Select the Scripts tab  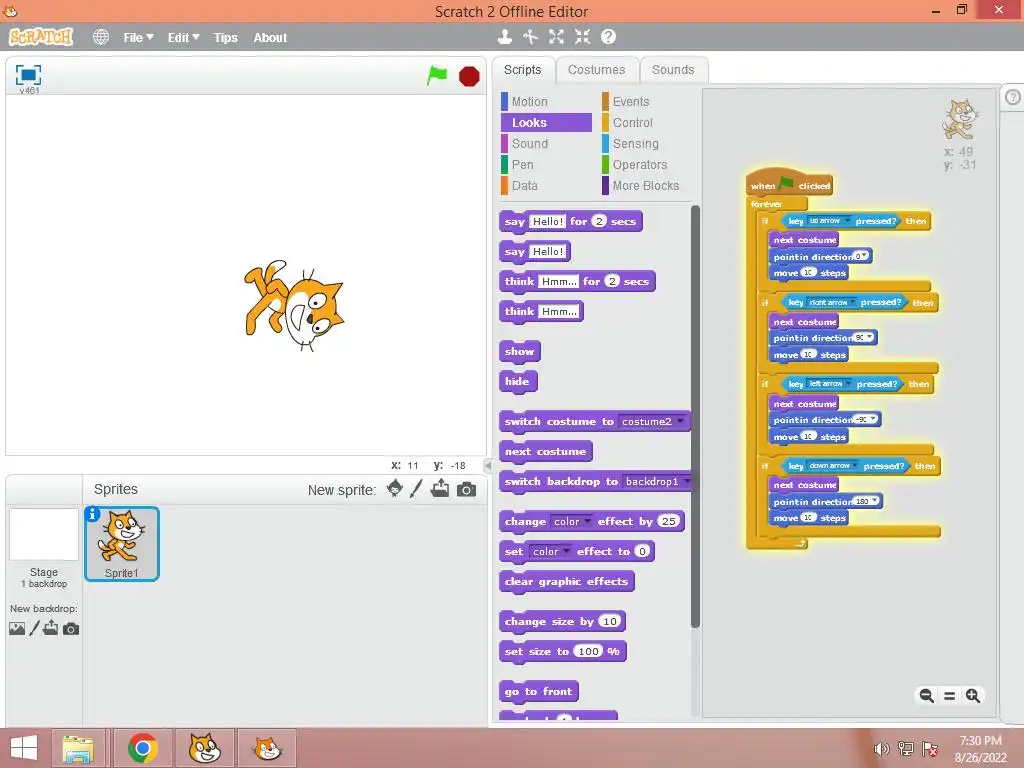click(522, 70)
